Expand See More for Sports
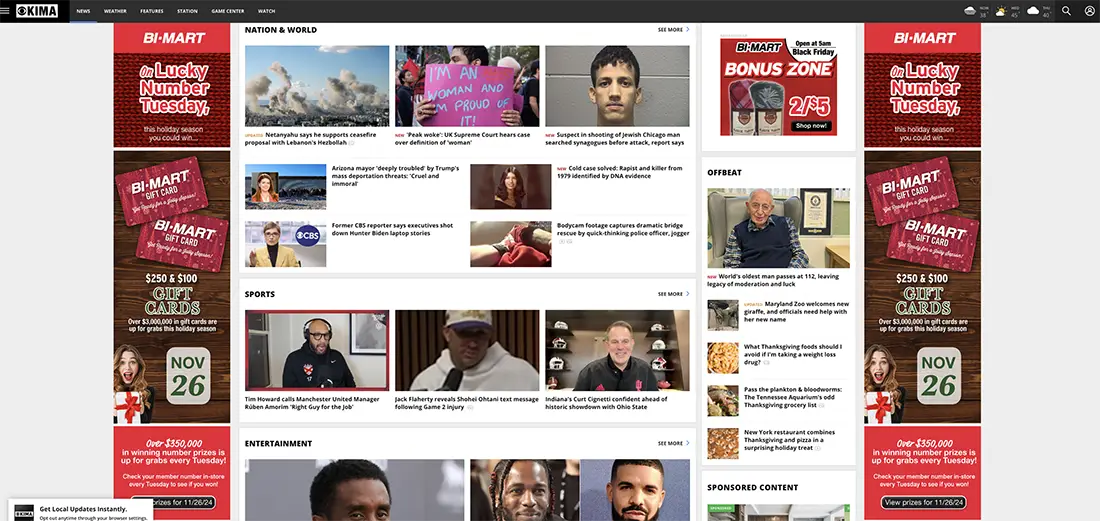 point(673,295)
